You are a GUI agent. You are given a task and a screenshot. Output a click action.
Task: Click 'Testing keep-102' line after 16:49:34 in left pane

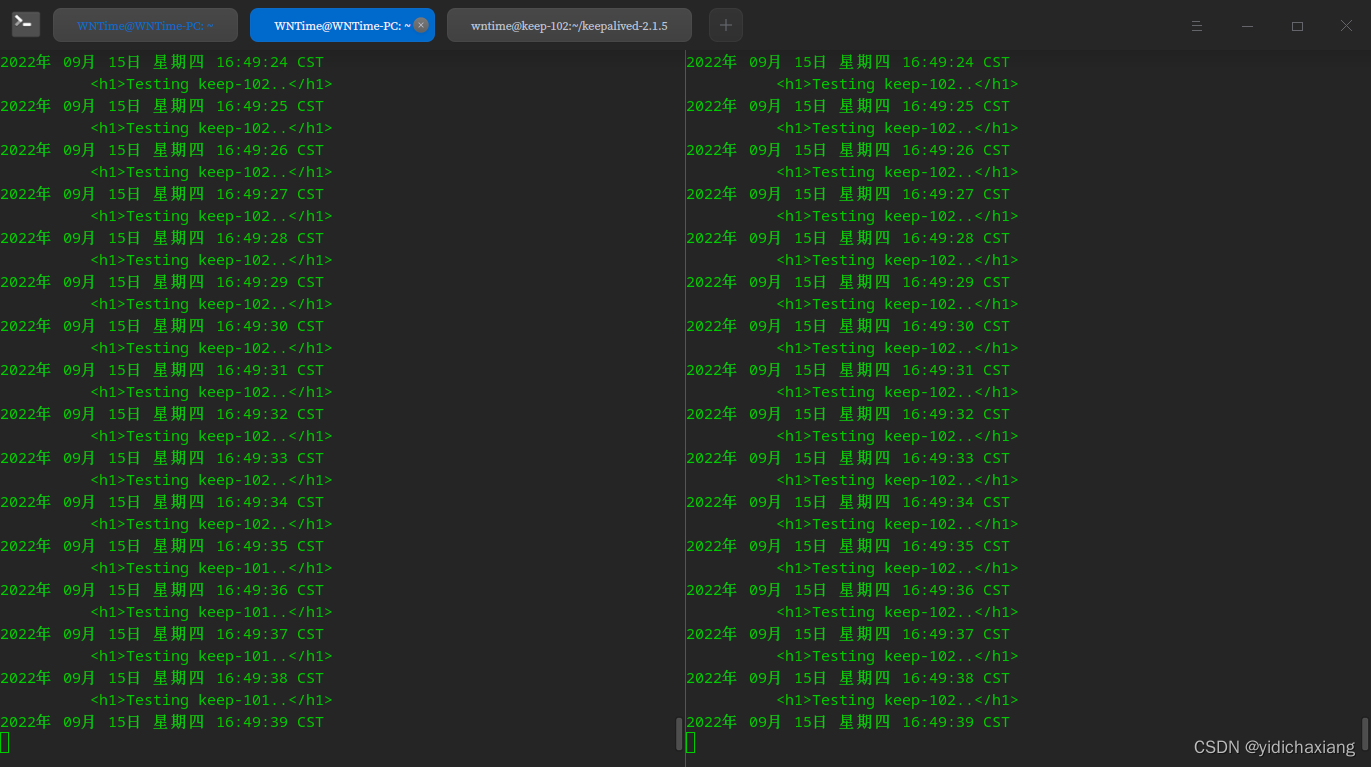point(211,524)
